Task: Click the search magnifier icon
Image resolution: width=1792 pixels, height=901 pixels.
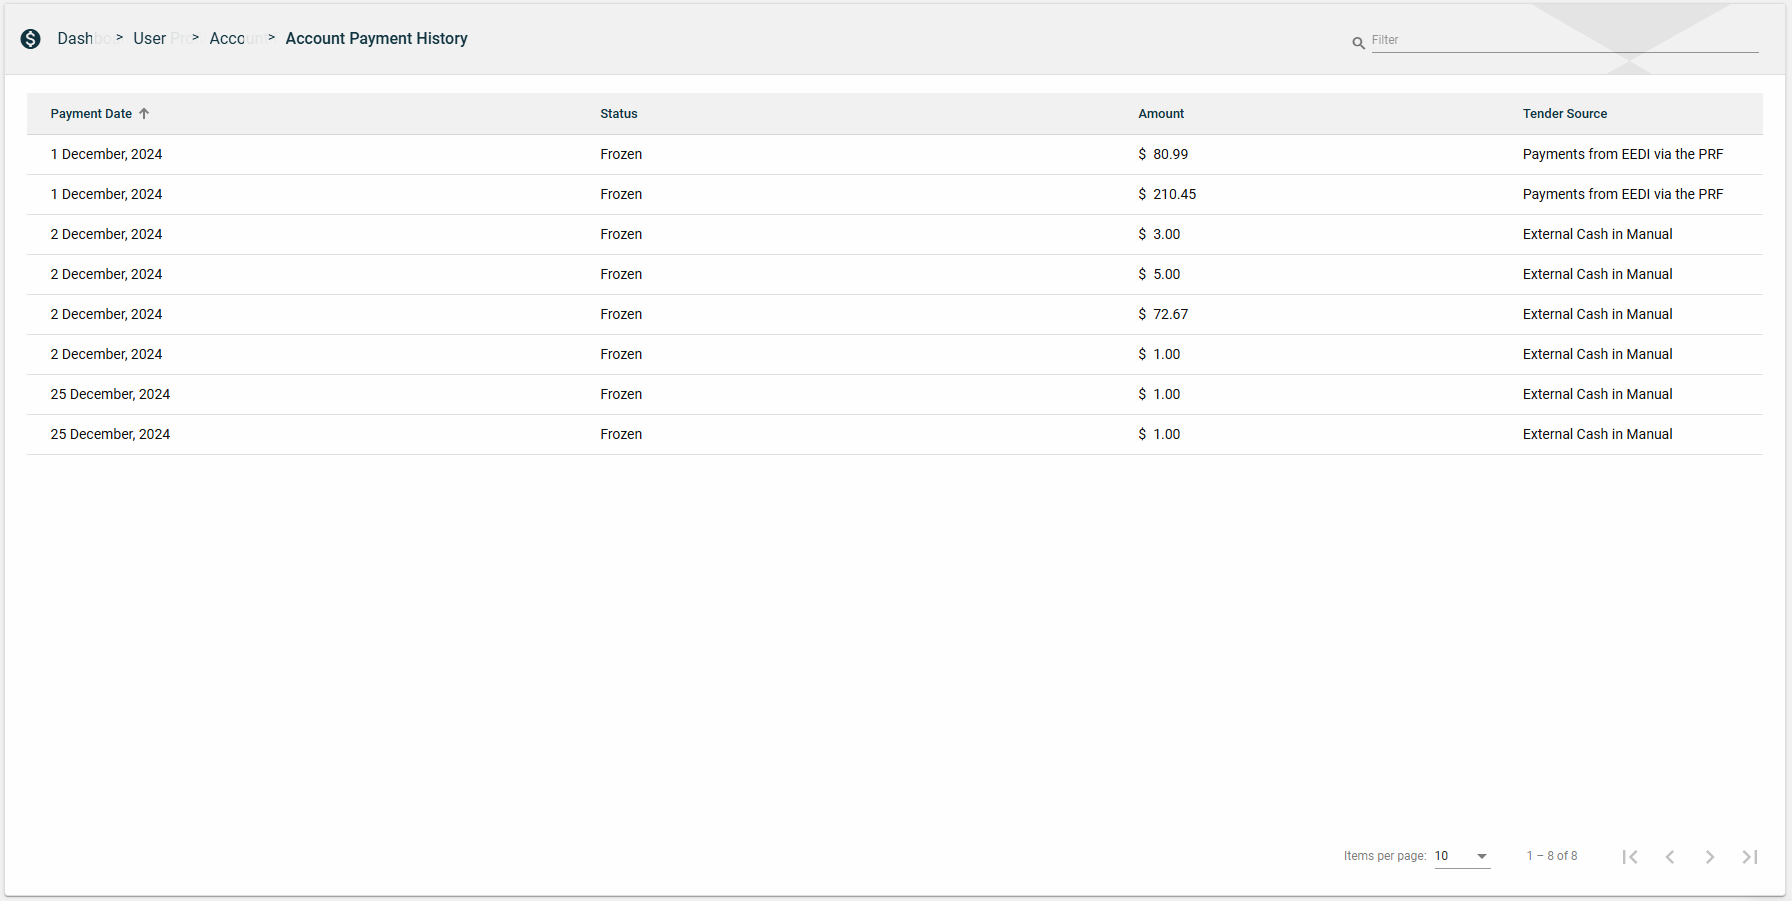Action: 1358,43
